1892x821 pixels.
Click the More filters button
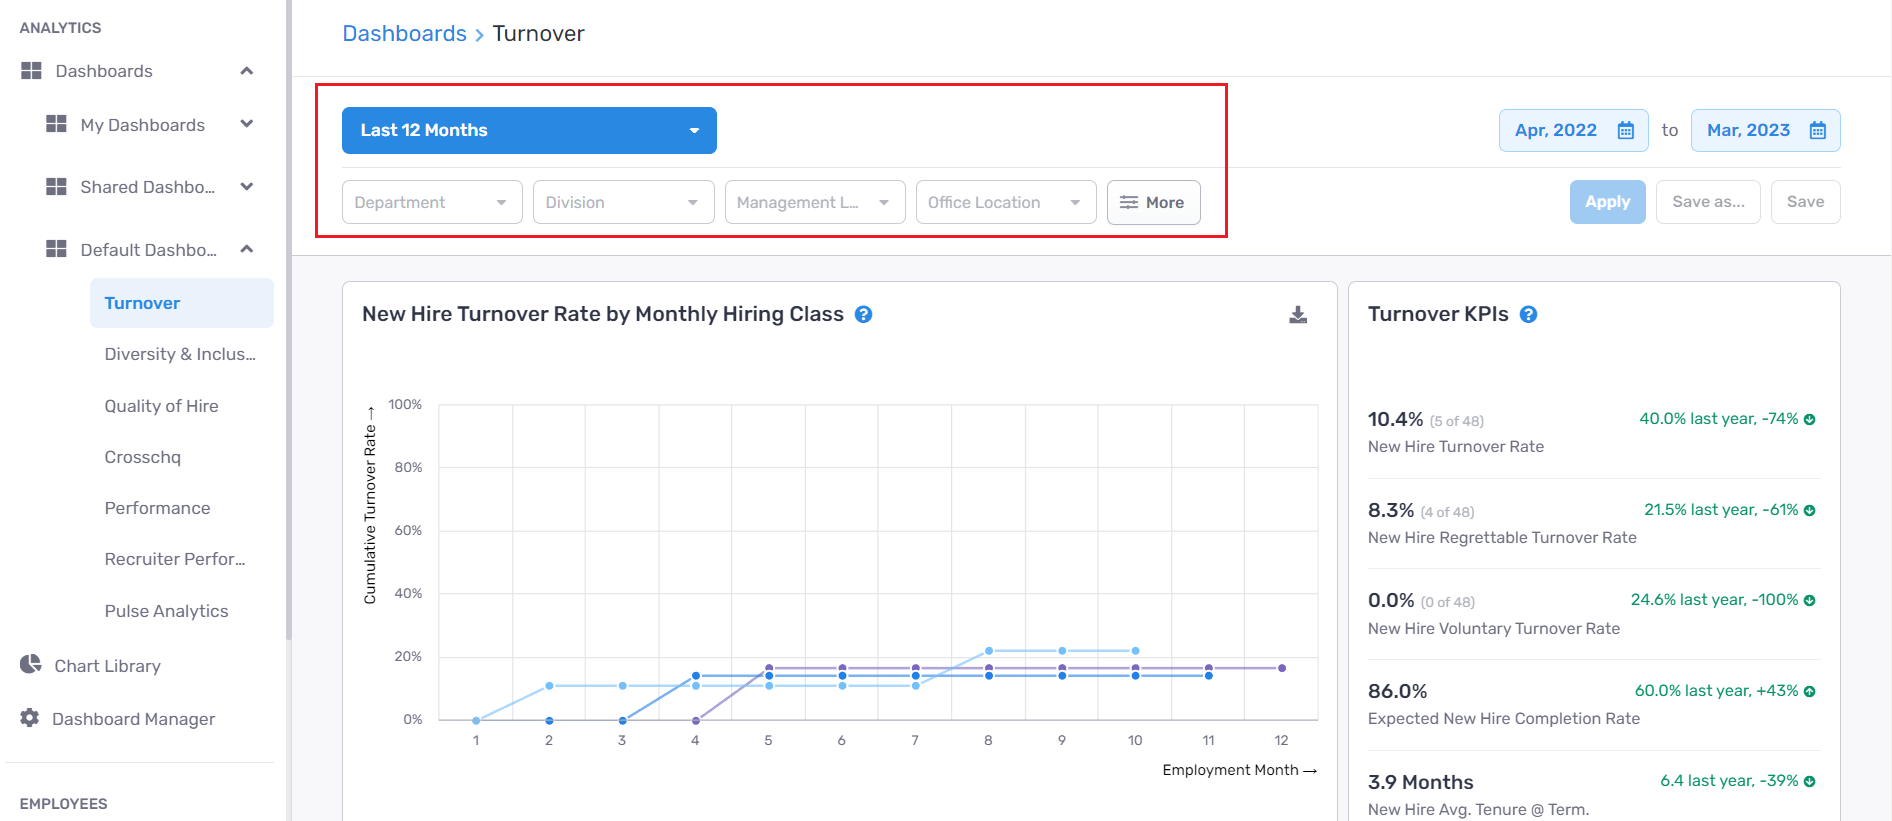coord(1153,202)
